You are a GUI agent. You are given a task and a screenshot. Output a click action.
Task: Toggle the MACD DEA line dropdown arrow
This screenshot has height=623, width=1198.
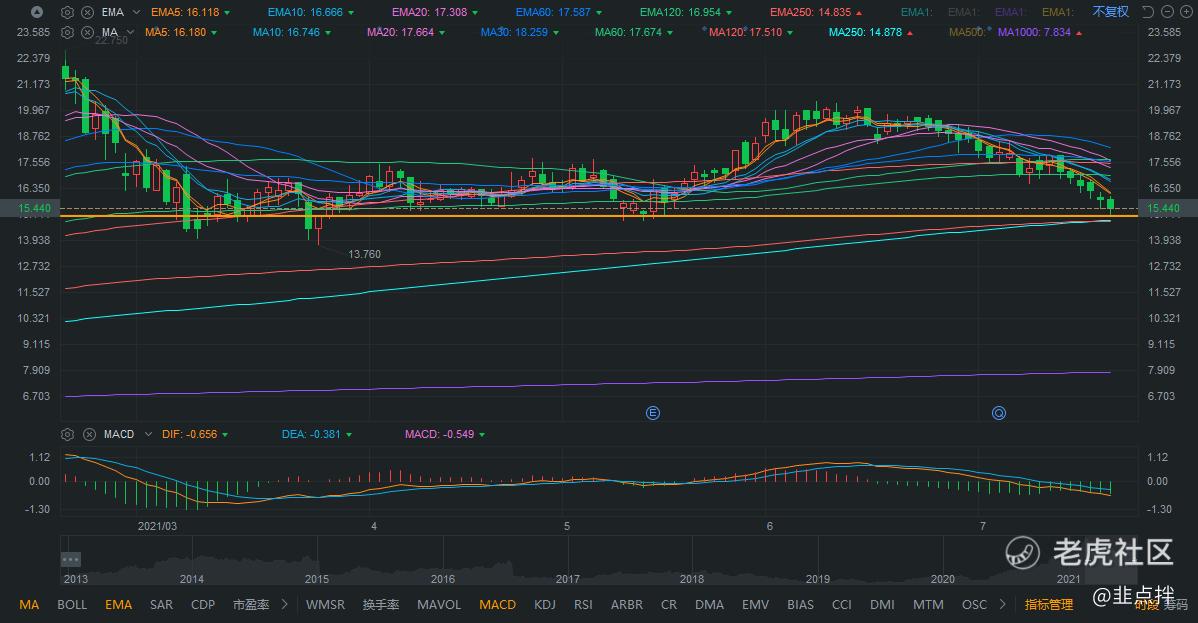348,434
